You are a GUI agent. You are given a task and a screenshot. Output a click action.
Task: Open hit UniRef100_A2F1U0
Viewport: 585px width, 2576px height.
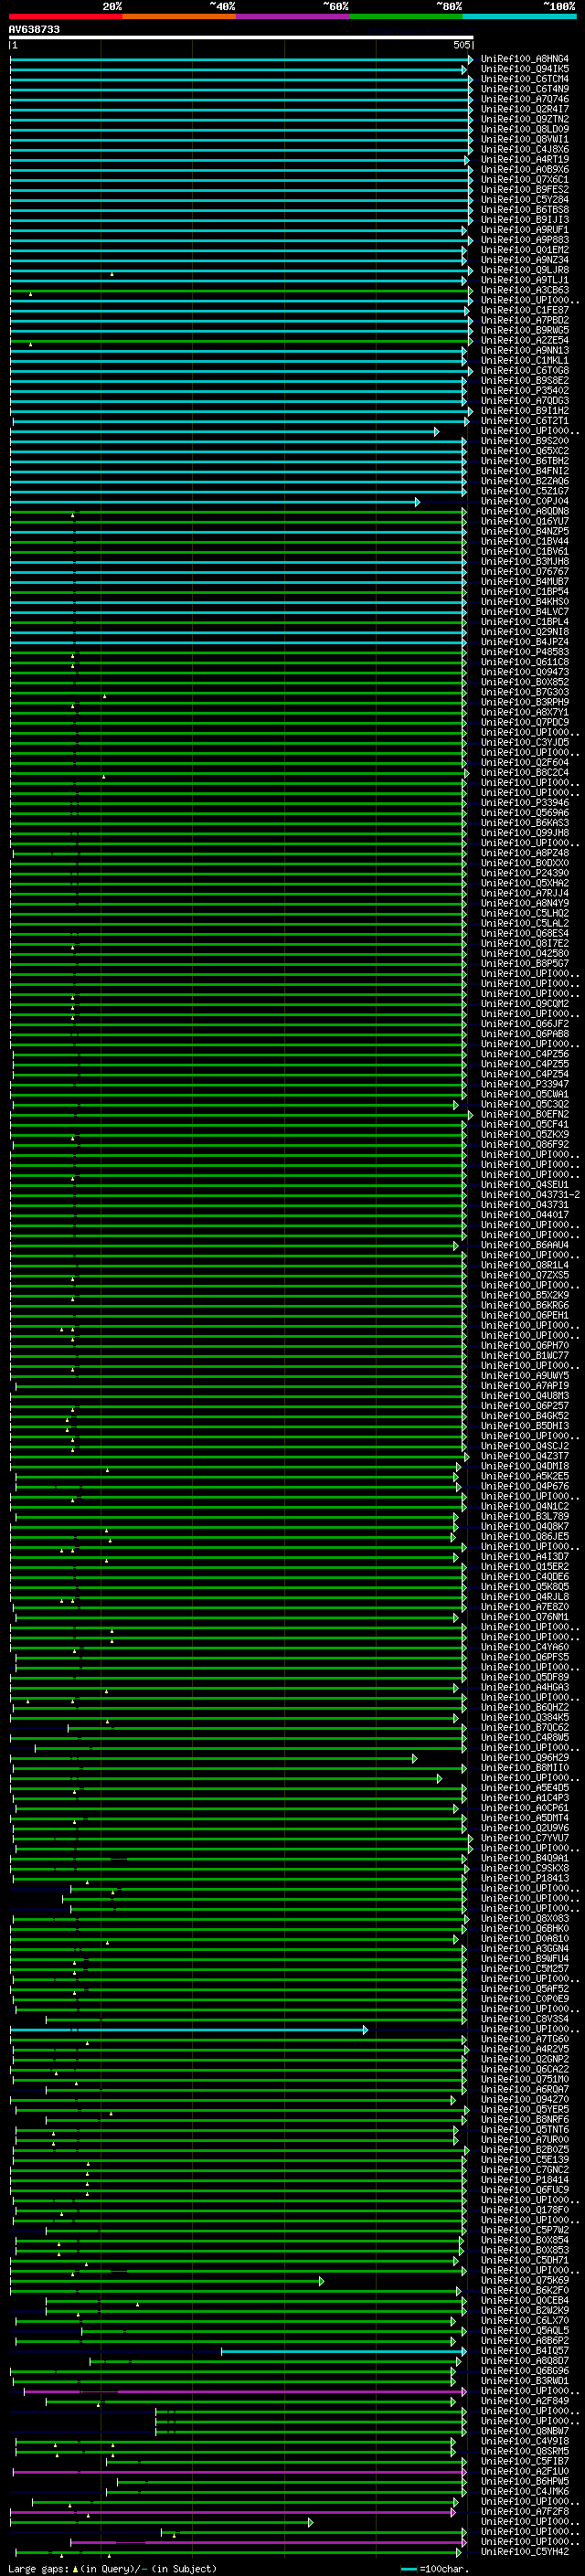[x=525, y=2471]
